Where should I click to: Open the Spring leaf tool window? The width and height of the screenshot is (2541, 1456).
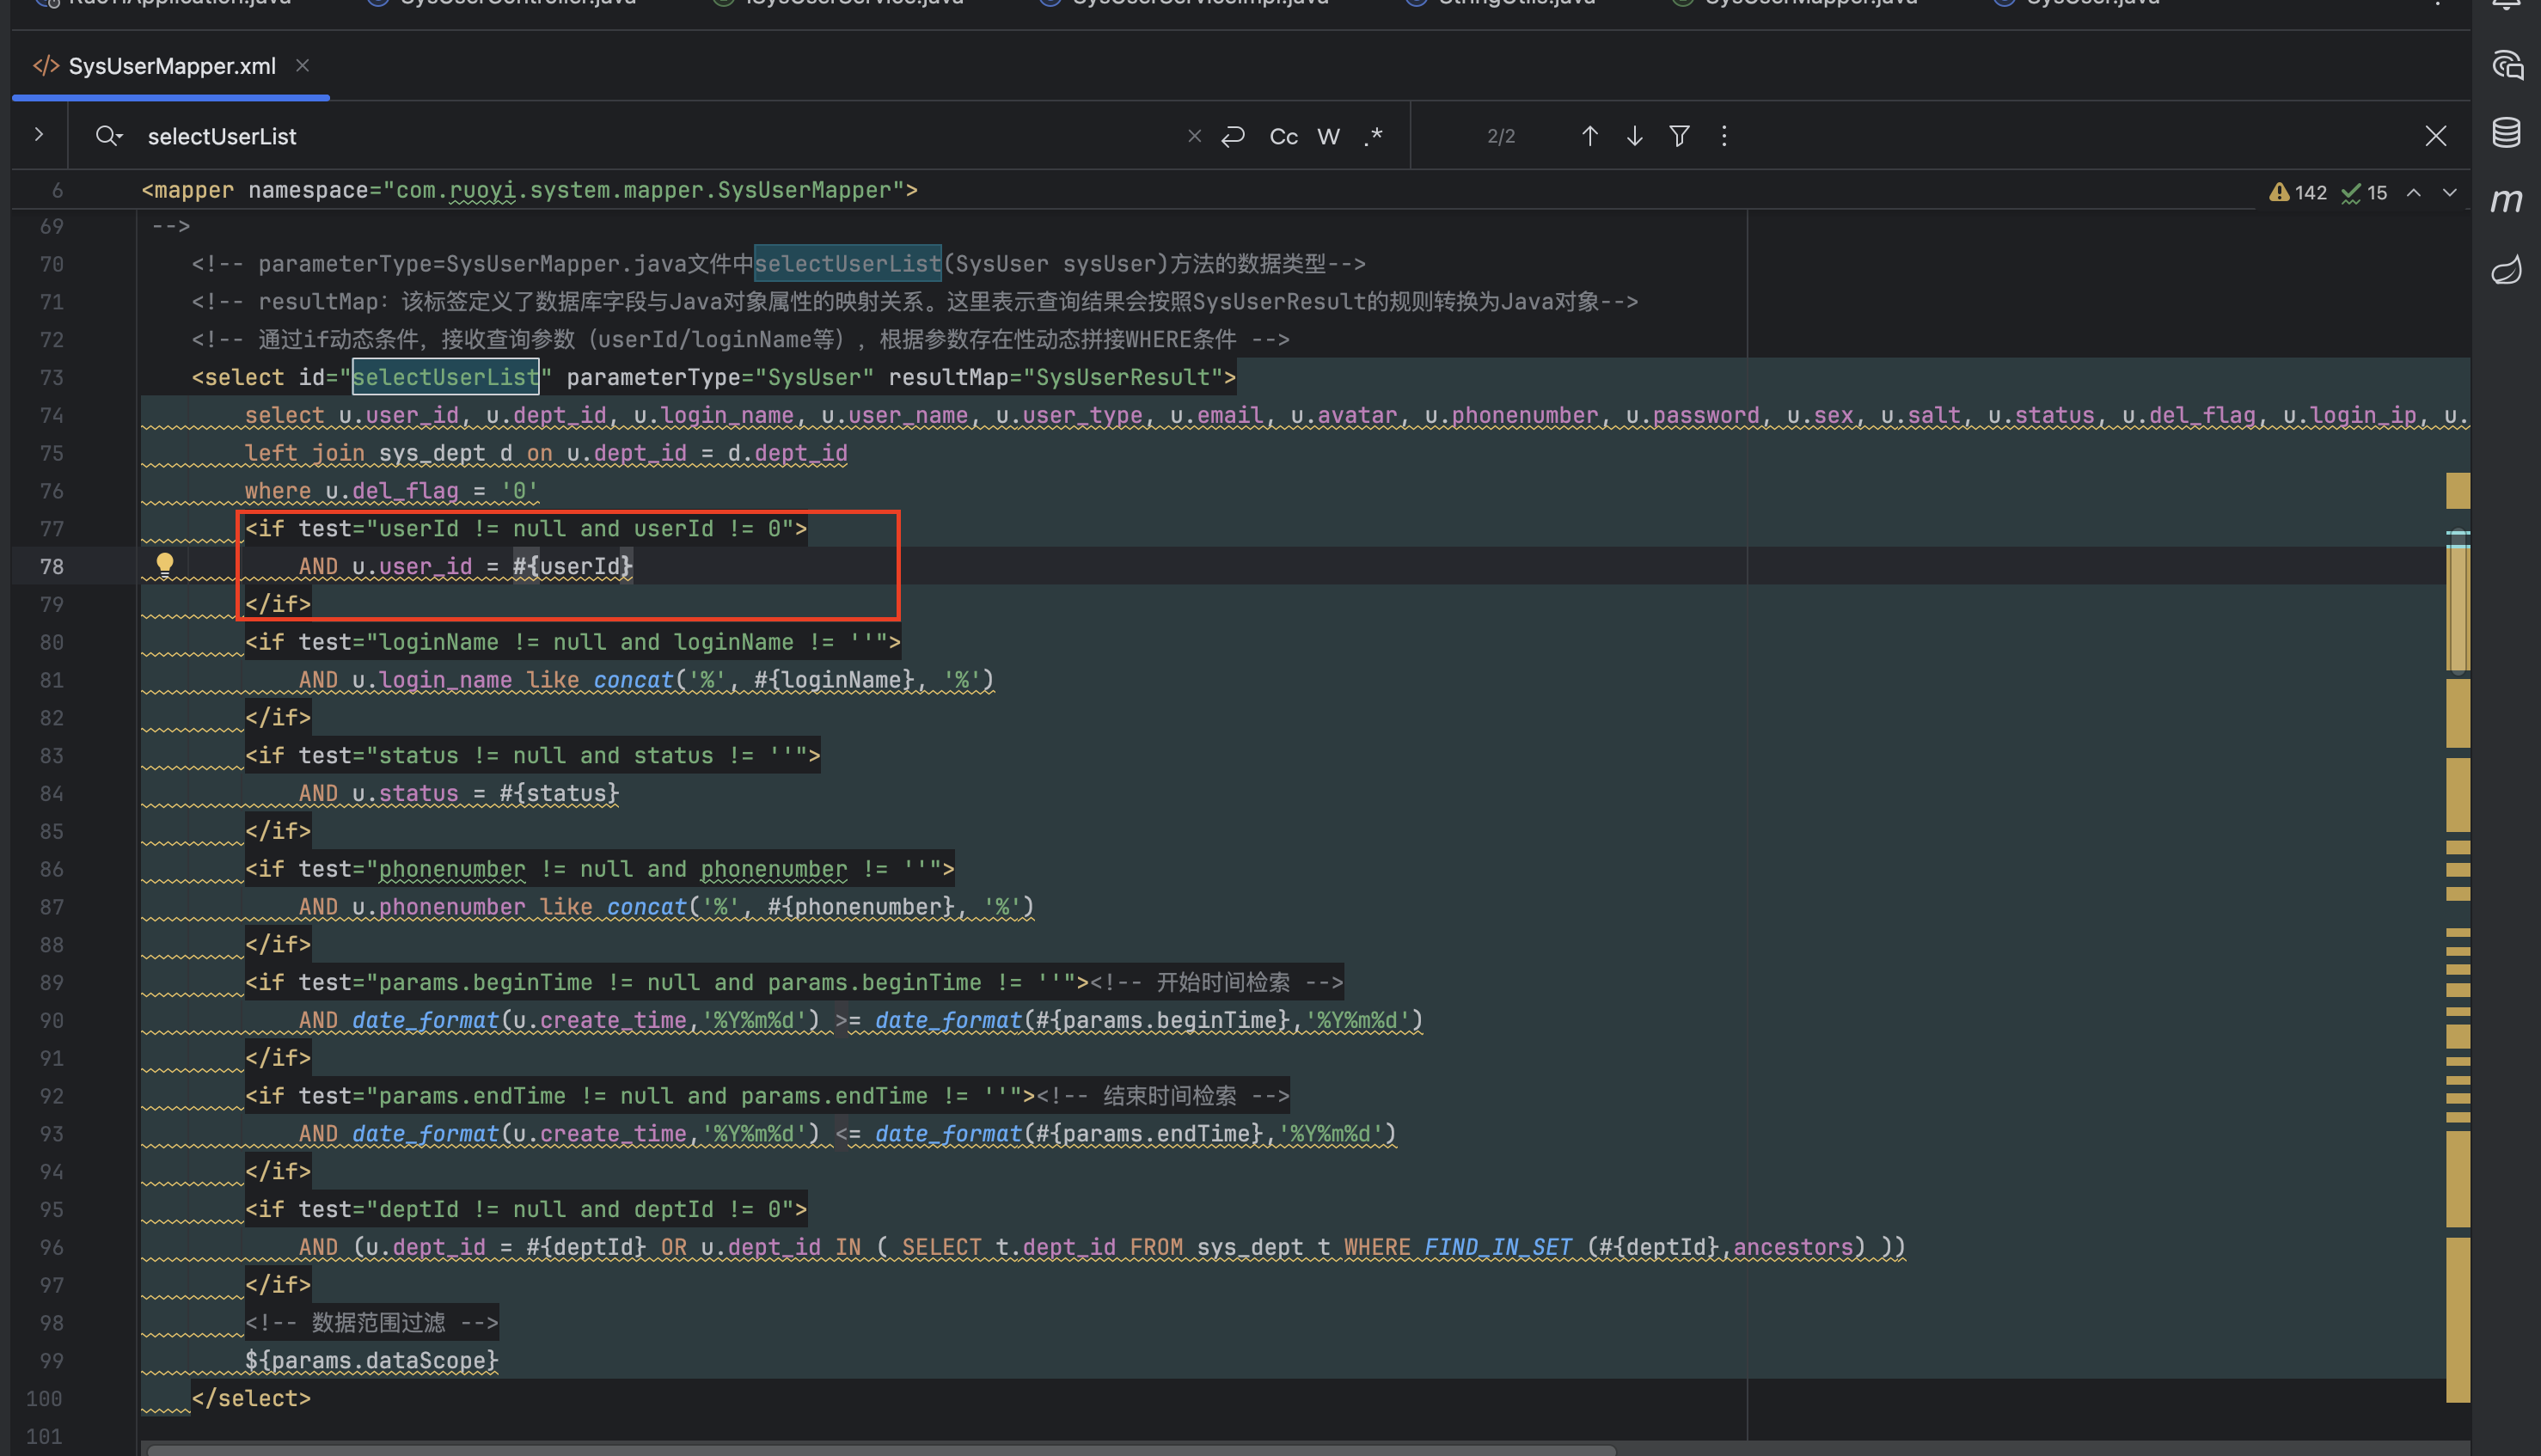[x=2506, y=270]
